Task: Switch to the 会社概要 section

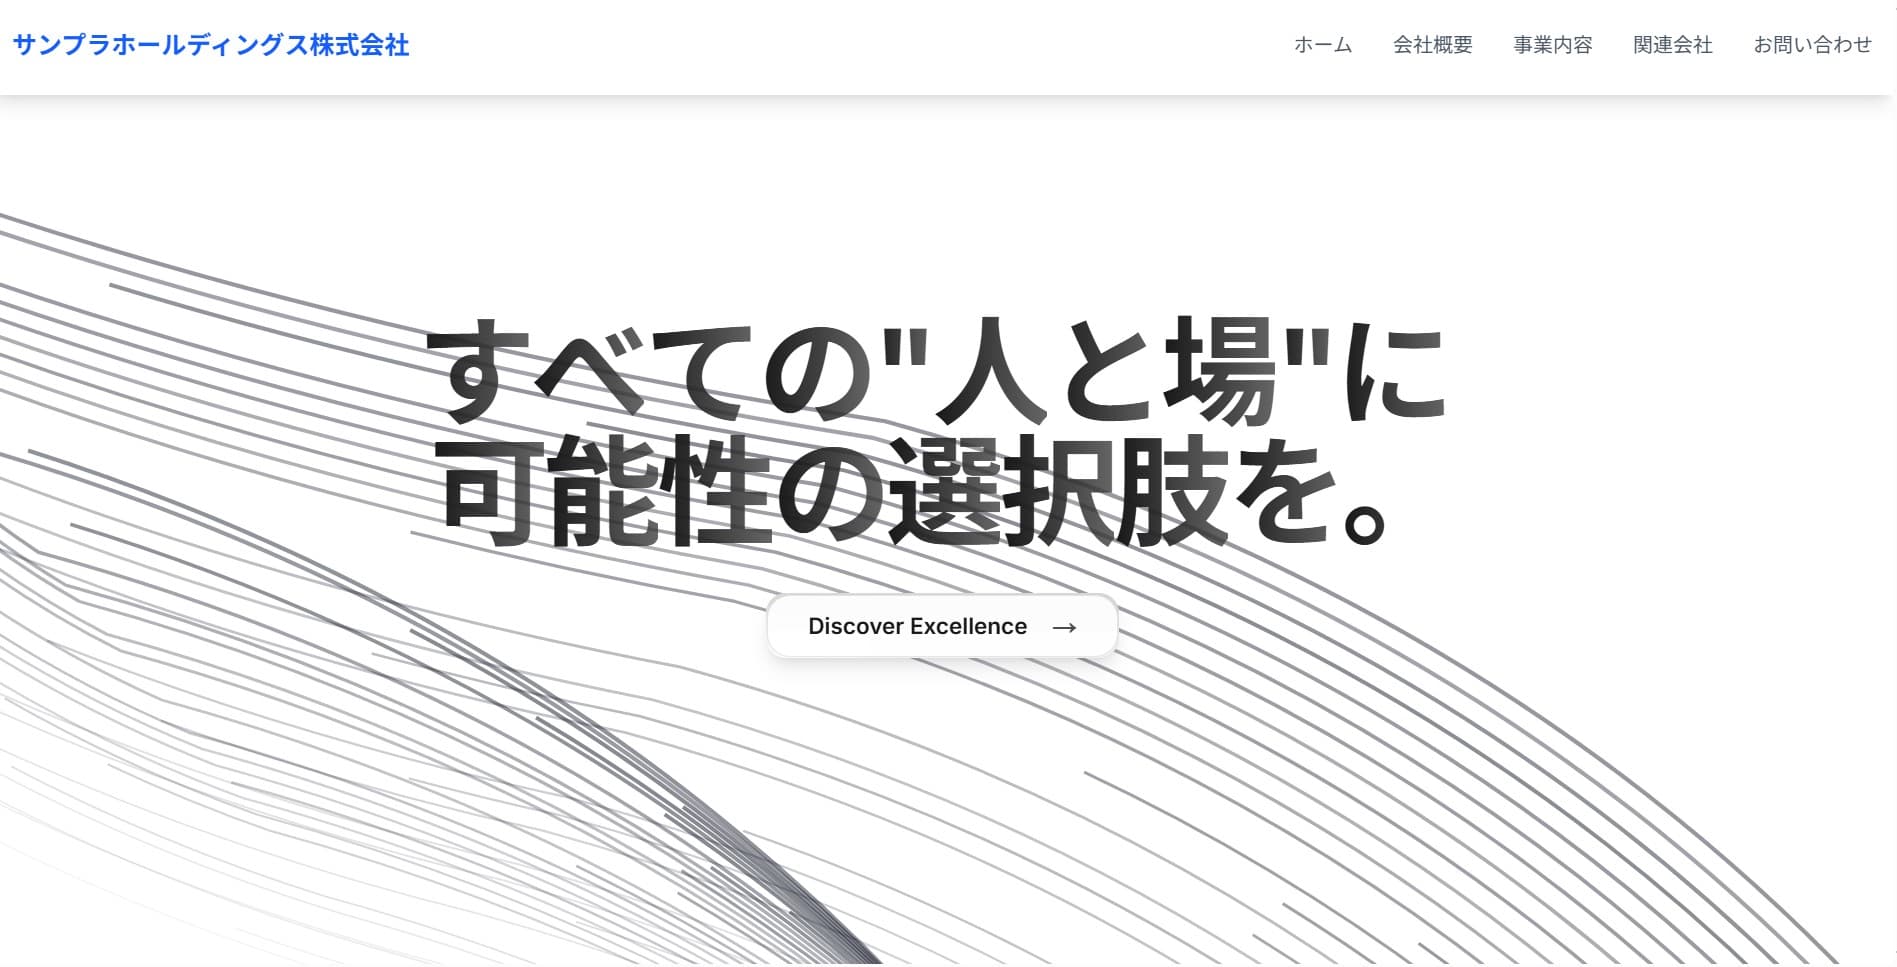Action: click(x=1432, y=45)
